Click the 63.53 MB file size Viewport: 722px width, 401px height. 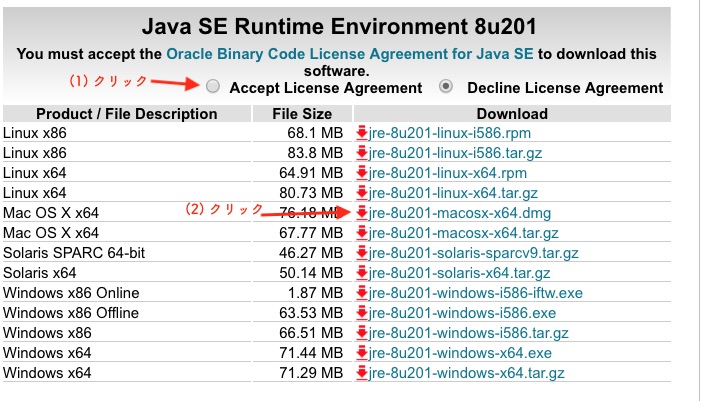pyautogui.click(x=311, y=313)
